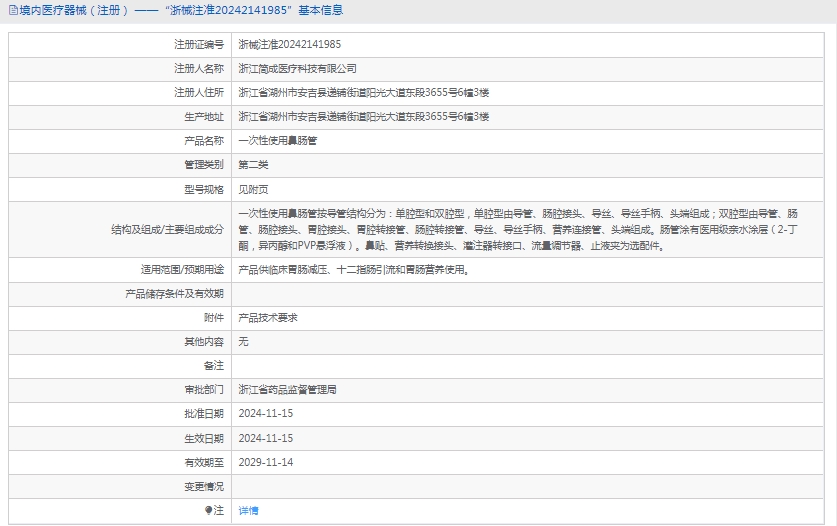This screenshot has height=526, width=837.
Task: Click the 生效日期 value 2024-11-15
Action: pos(265,438)
